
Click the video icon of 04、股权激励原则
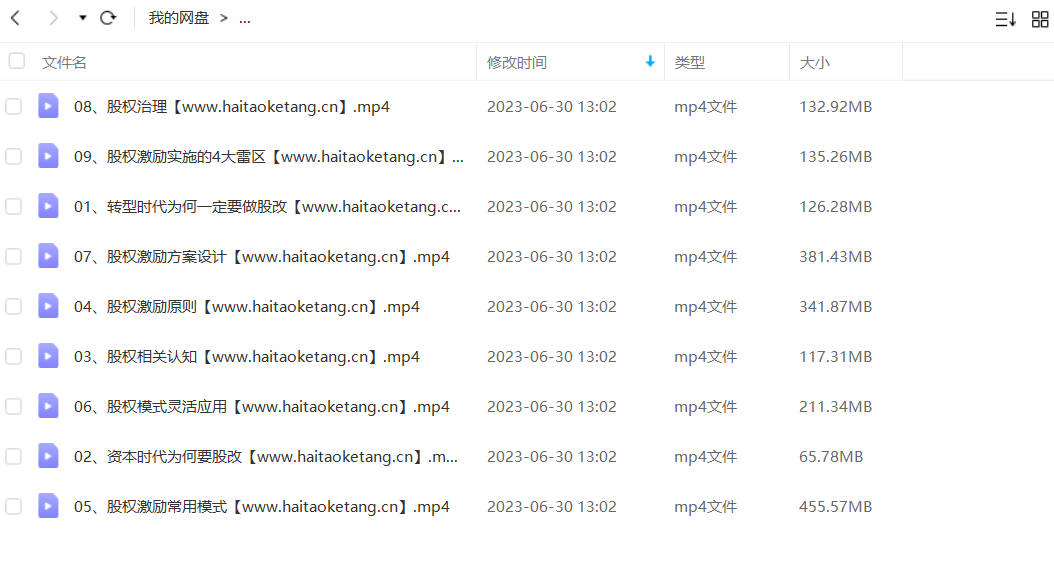48,306
